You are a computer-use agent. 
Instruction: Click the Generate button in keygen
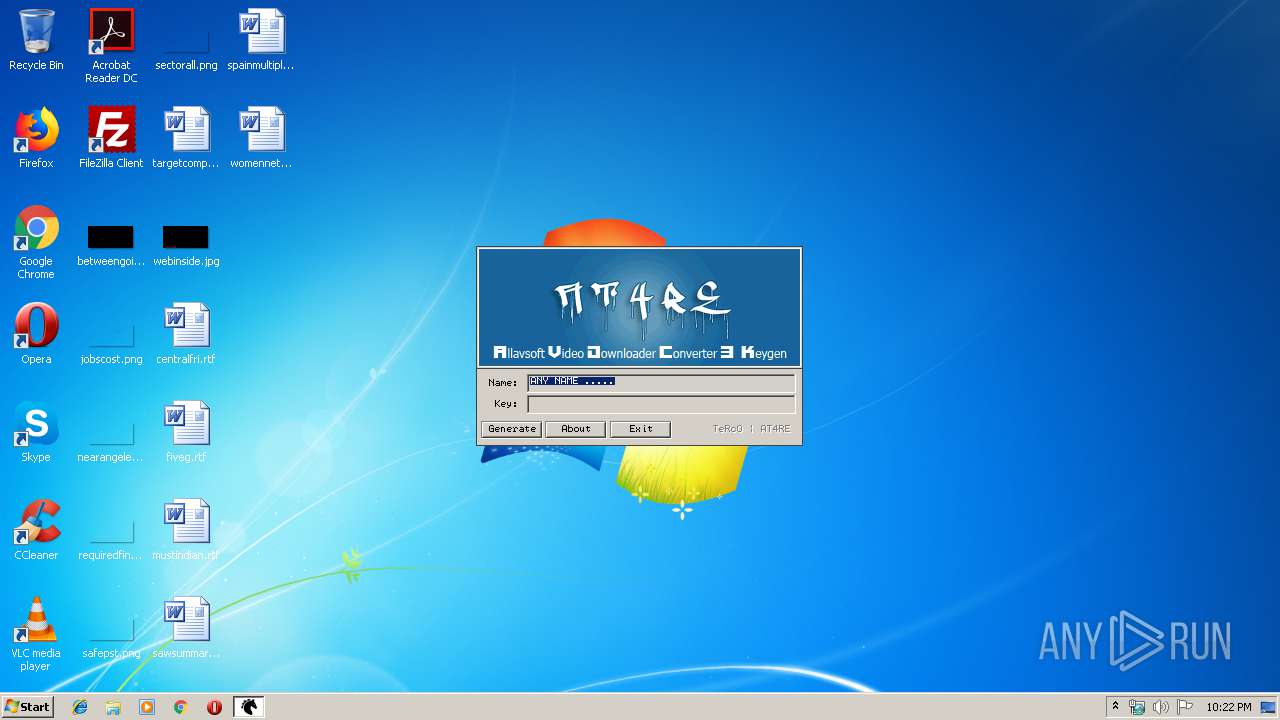tap(511, 429)
